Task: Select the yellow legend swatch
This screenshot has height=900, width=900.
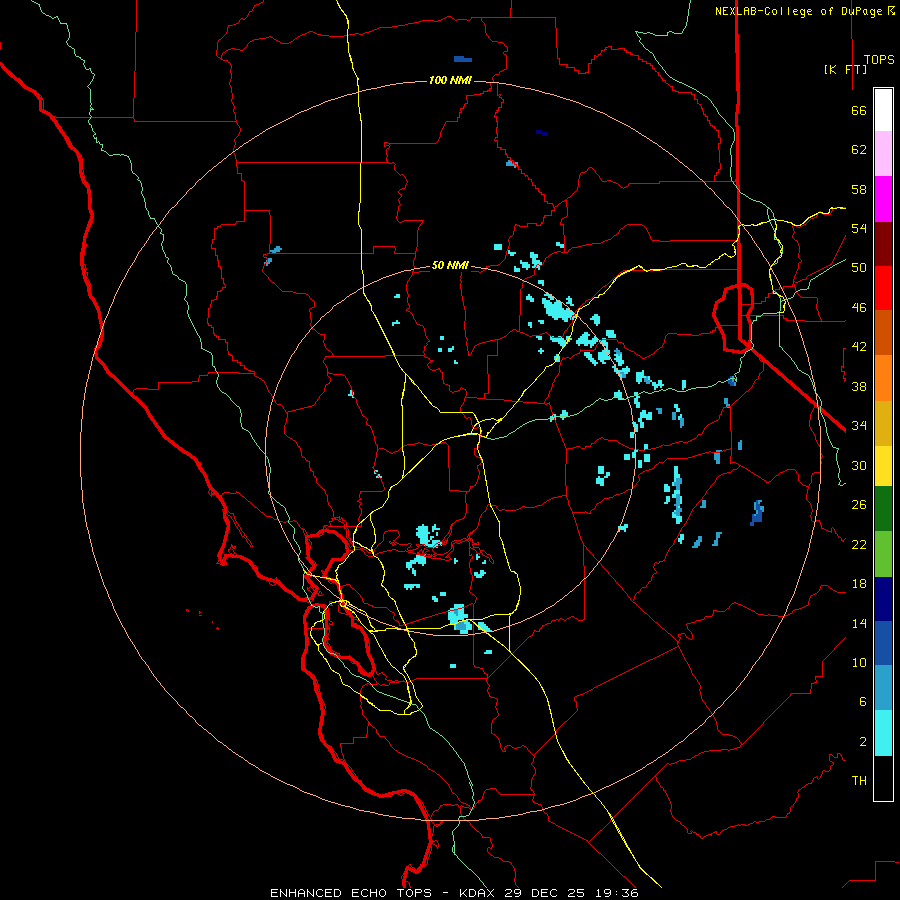Action: (x=883, y=466)
